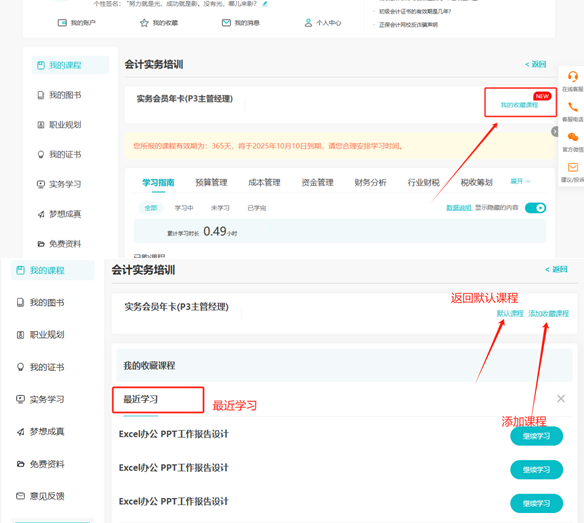Open 我的收藏 star icon in profile bar
The width and height of the screenshot is (584, 523).
(x=144, y=23)
